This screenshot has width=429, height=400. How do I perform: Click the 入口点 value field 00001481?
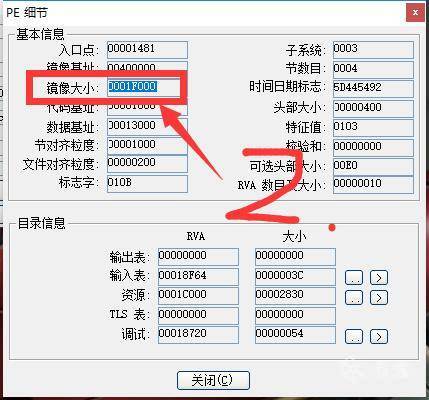click(147, 49)
